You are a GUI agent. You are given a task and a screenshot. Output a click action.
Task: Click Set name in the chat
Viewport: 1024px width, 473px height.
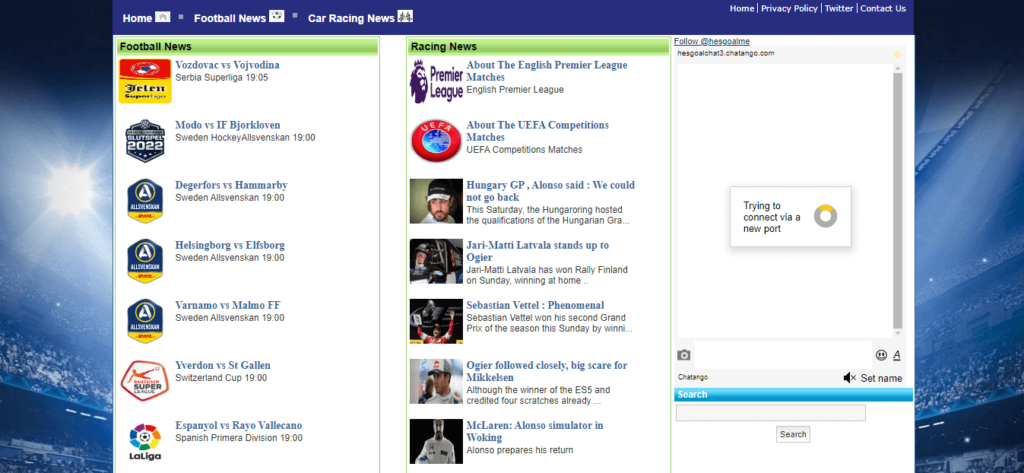pyautogui.click(x=881, y=378)
